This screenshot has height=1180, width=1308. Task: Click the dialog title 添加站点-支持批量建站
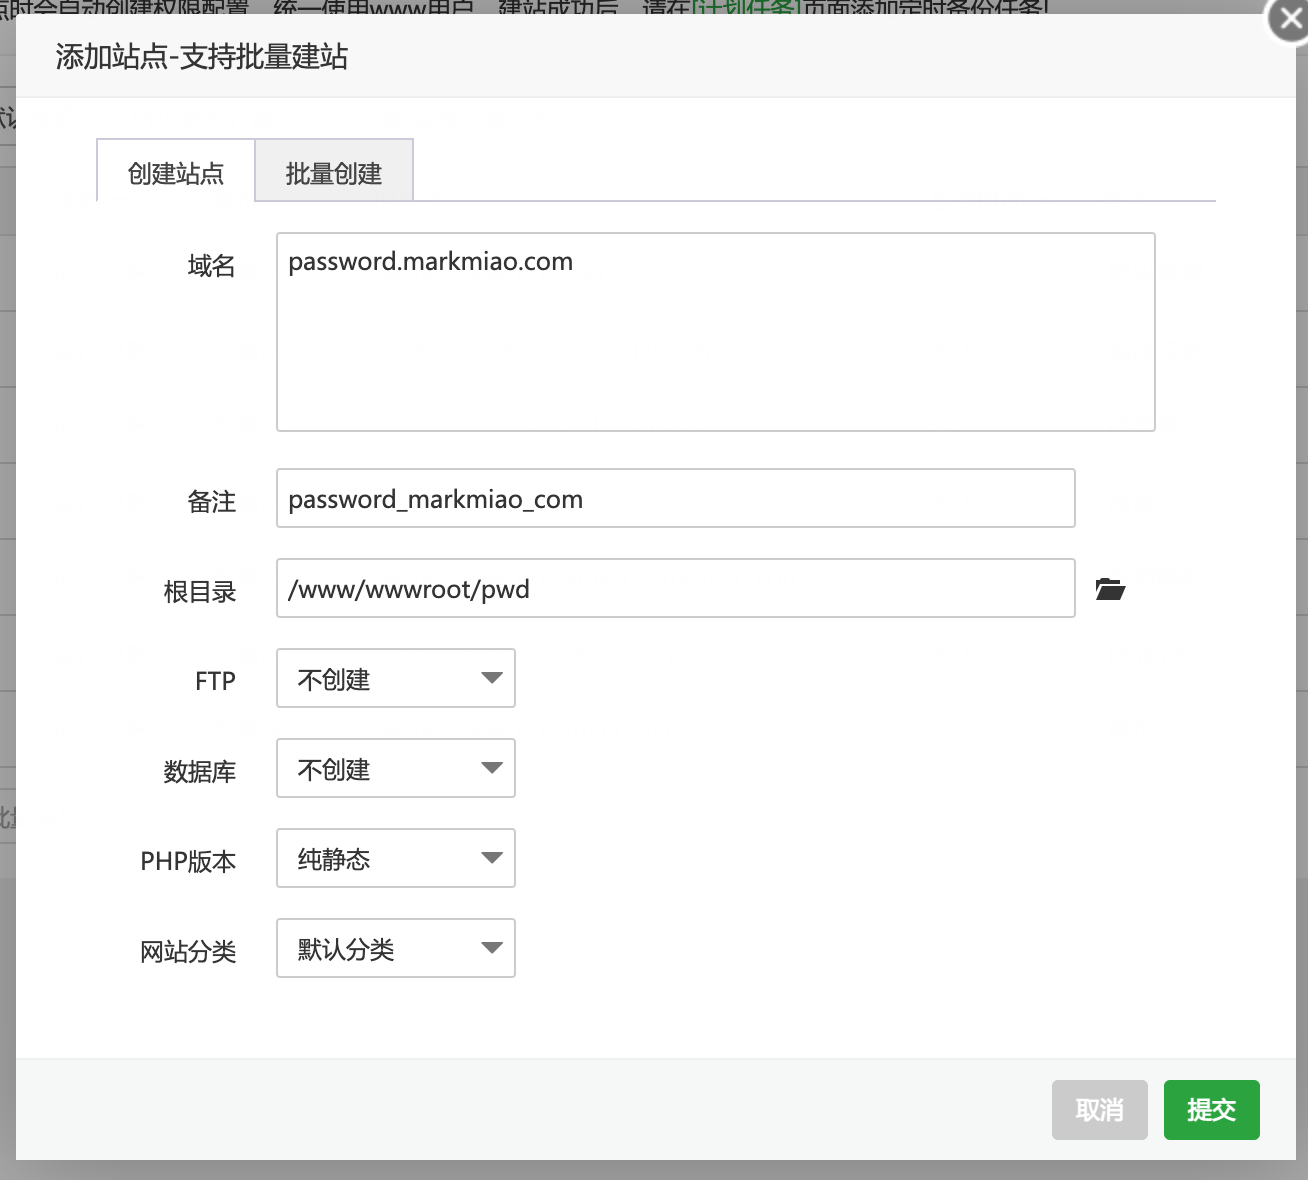point(202,57)
